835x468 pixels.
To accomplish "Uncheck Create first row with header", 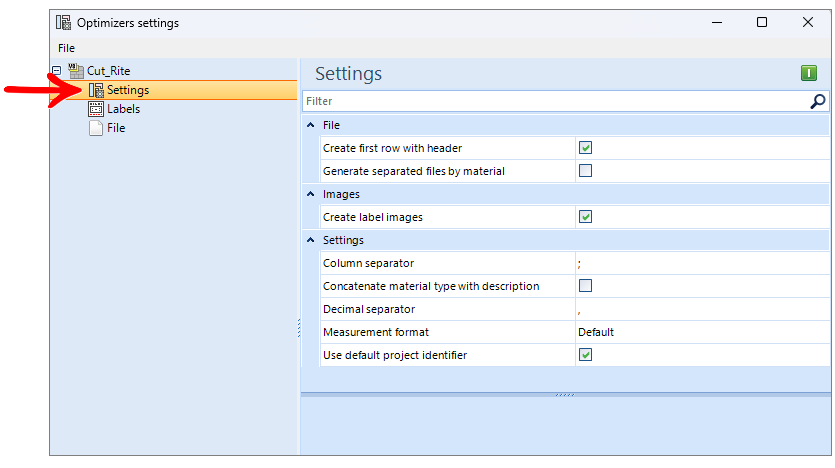I will [585, 148].
